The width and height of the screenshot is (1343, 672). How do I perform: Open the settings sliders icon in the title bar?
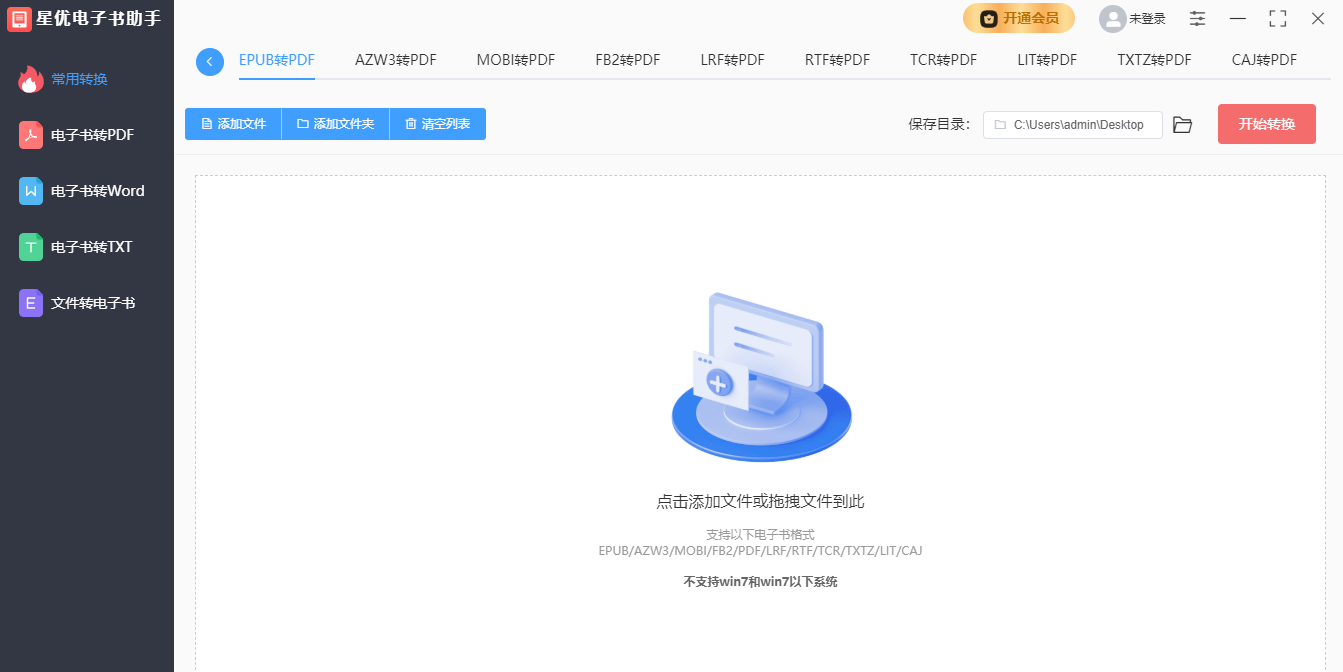pos(1198,18)
